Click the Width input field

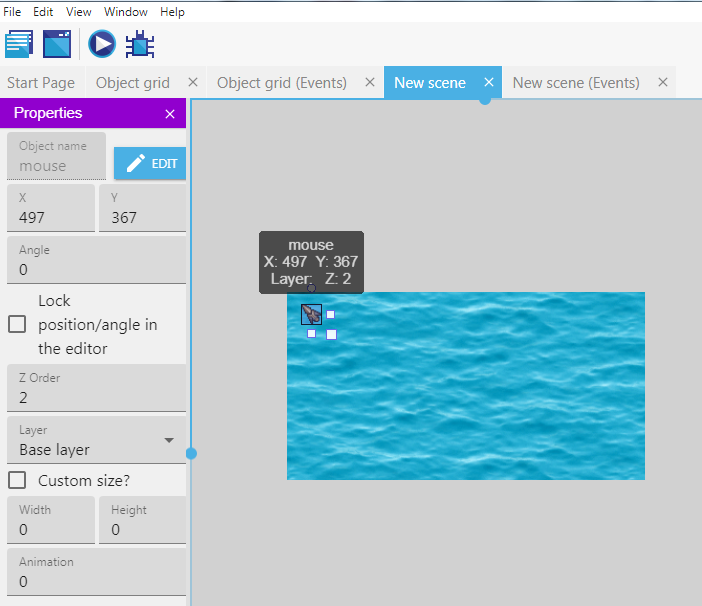tap(51, 520)
